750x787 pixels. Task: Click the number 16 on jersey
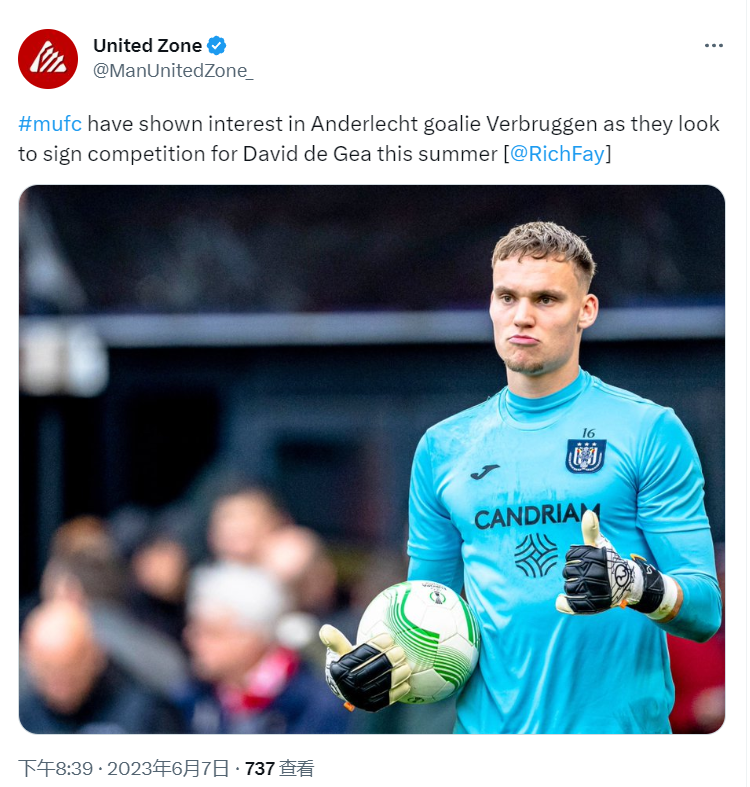coord(588,433)
